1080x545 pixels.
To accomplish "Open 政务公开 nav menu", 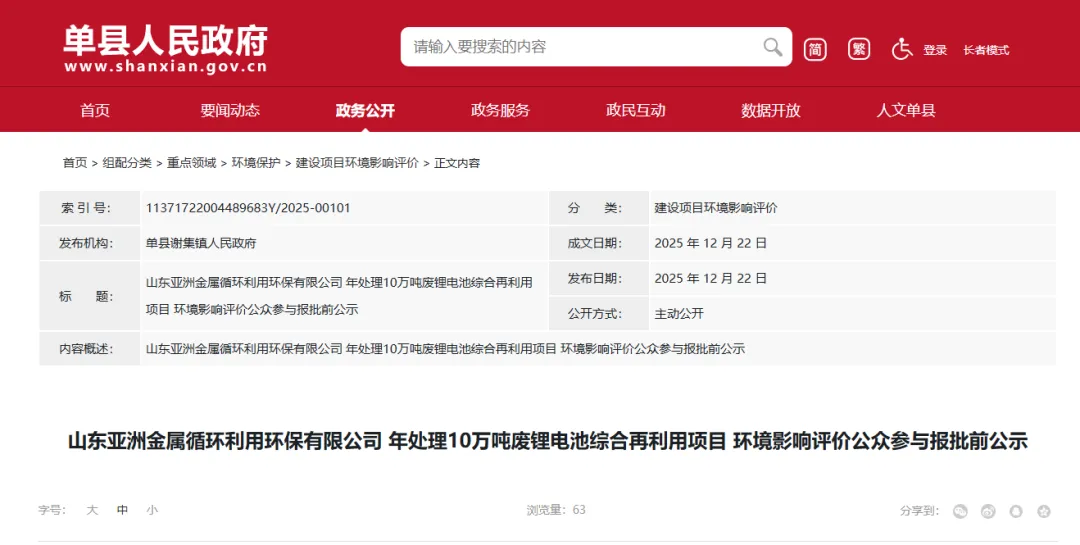I will pos(365,110).
